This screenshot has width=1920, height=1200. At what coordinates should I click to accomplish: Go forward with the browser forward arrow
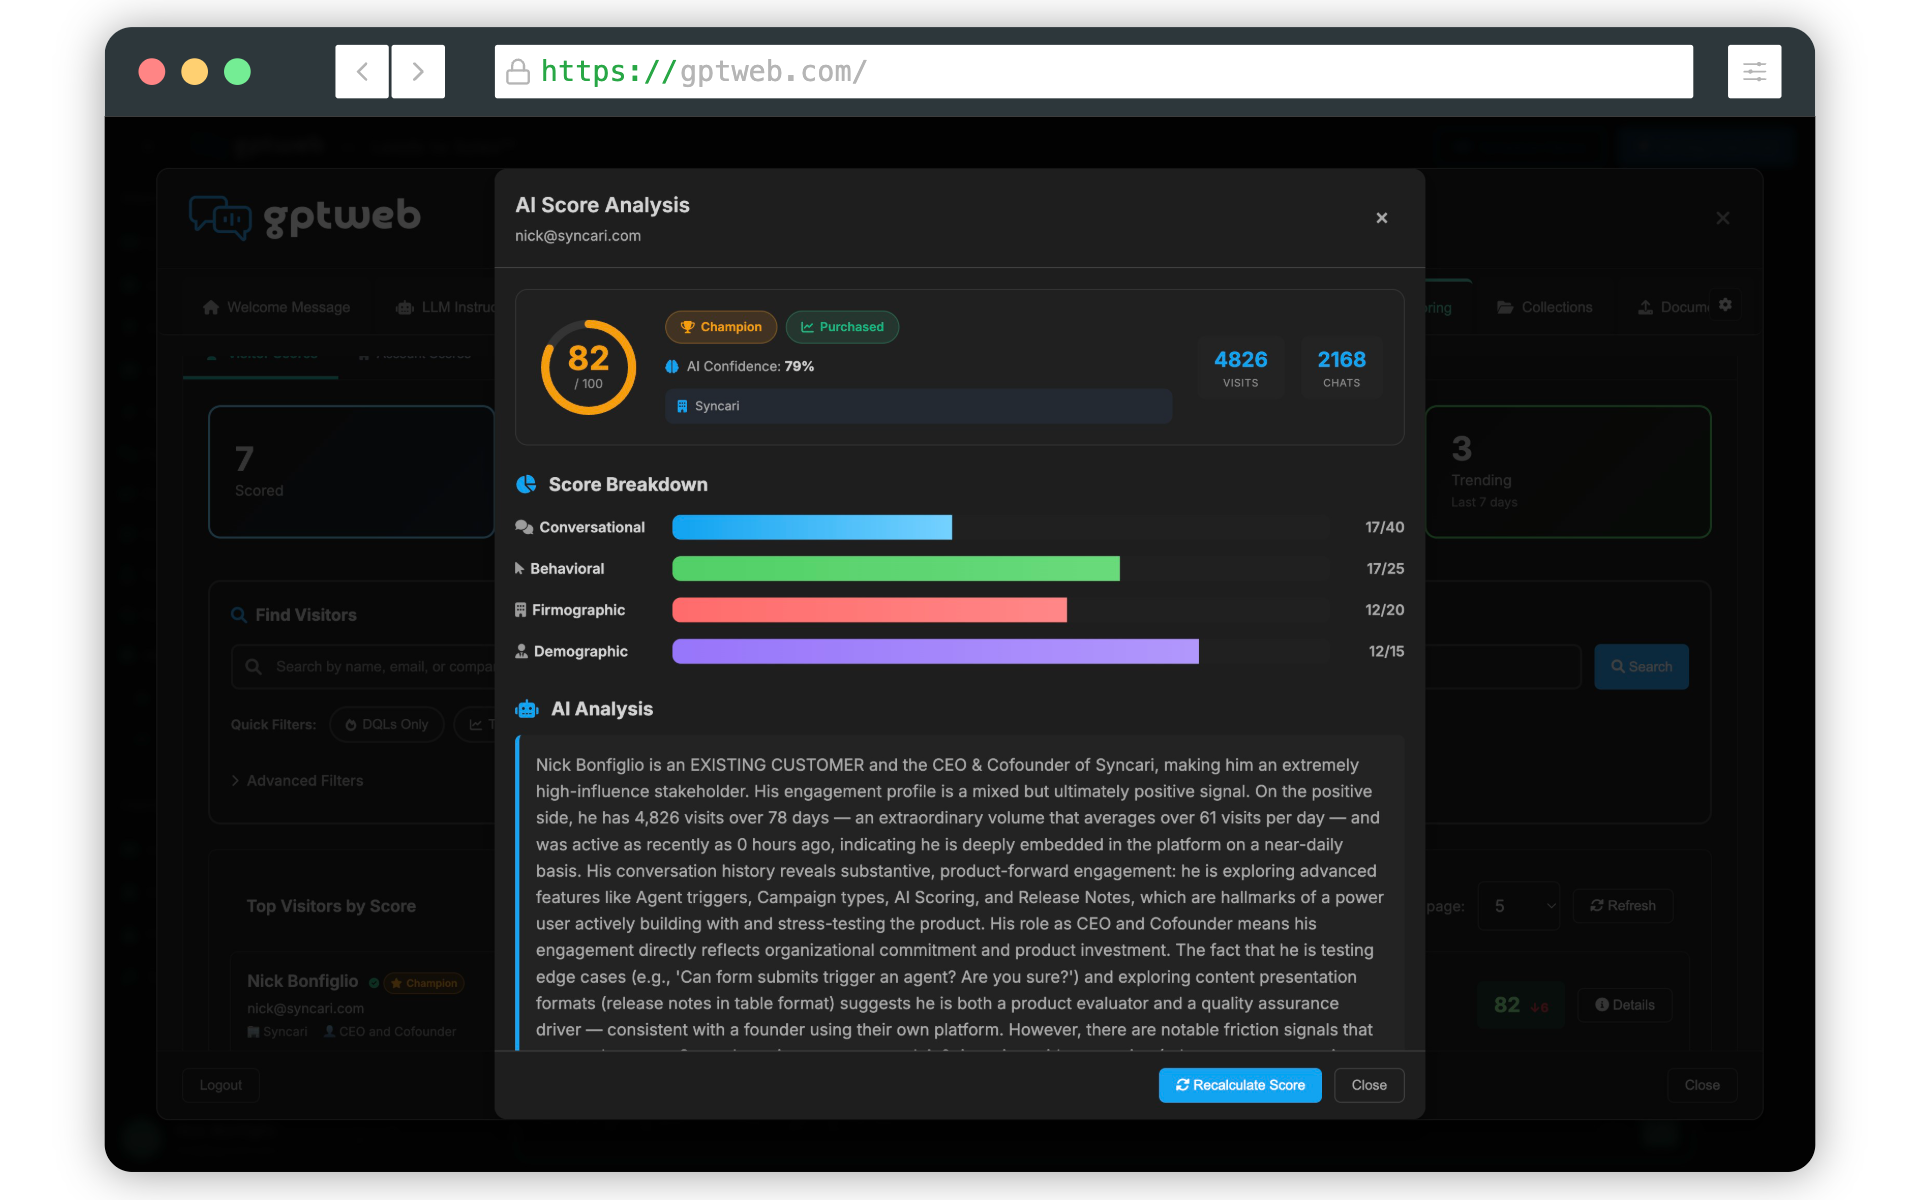(418, 71)
